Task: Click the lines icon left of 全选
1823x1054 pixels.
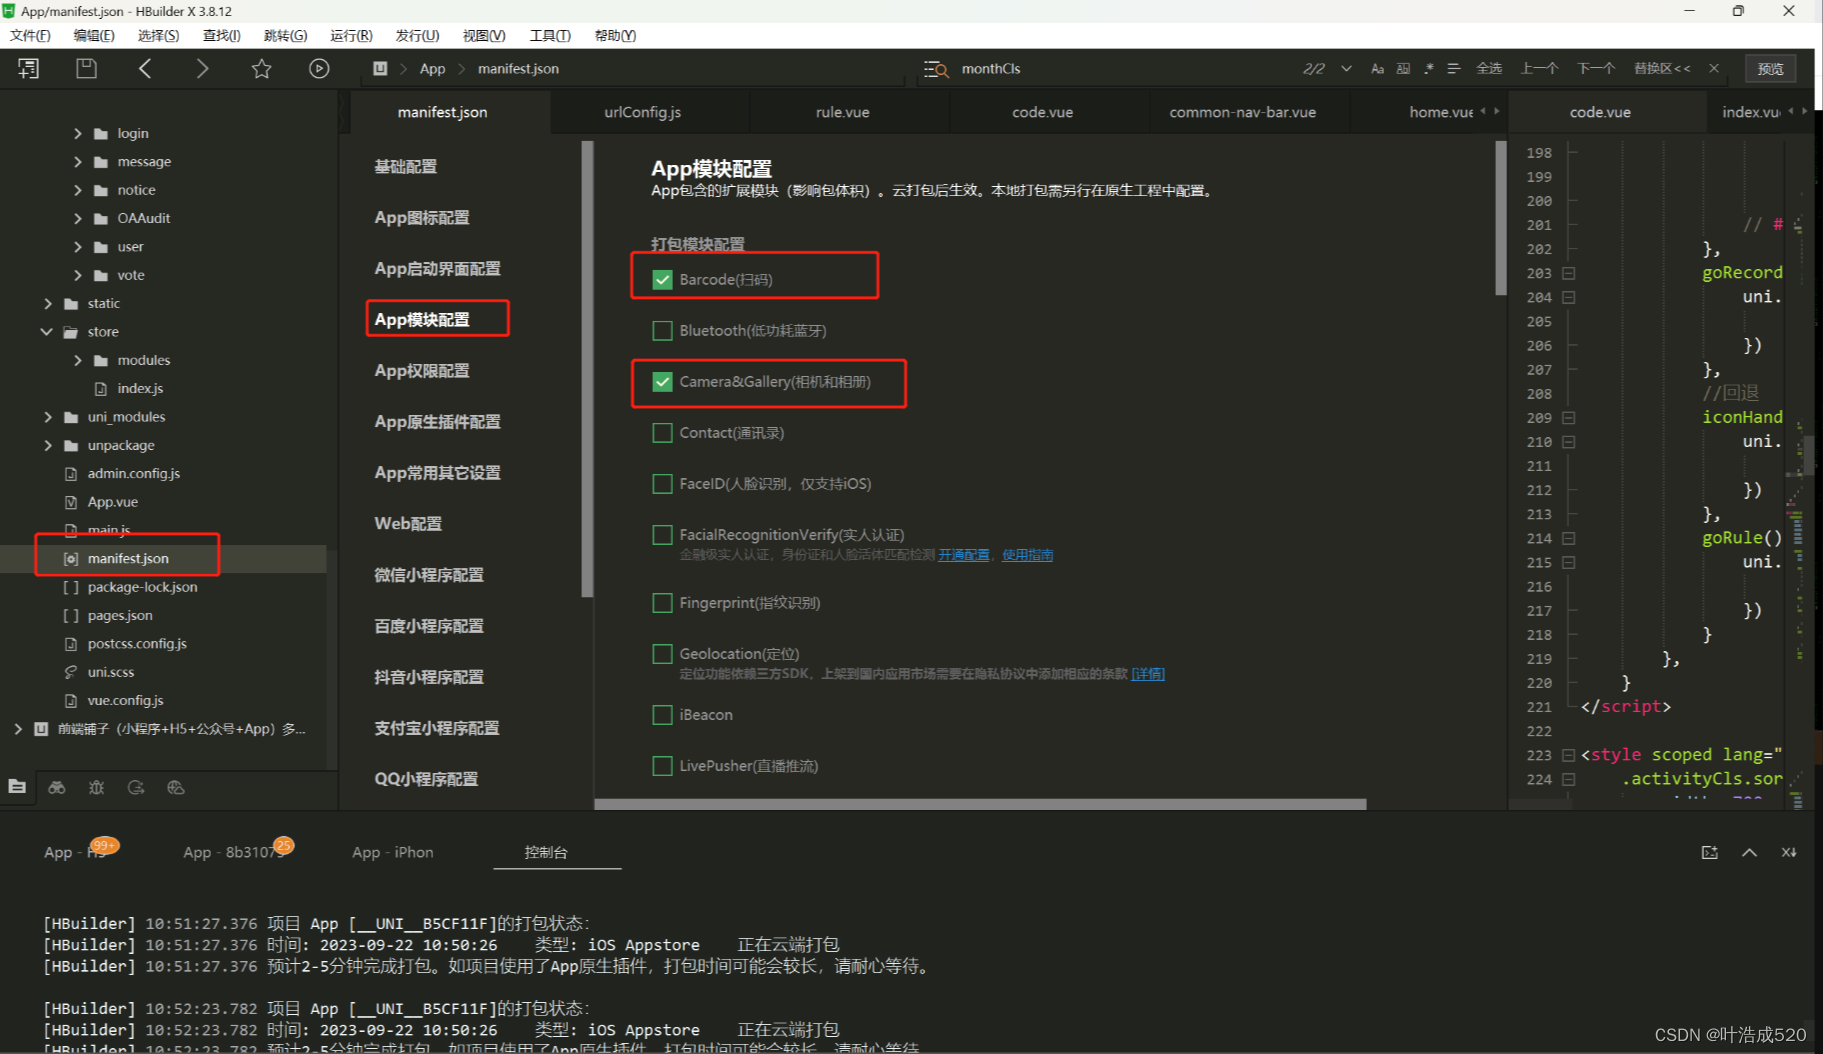Action: [x=1454, y=68]
